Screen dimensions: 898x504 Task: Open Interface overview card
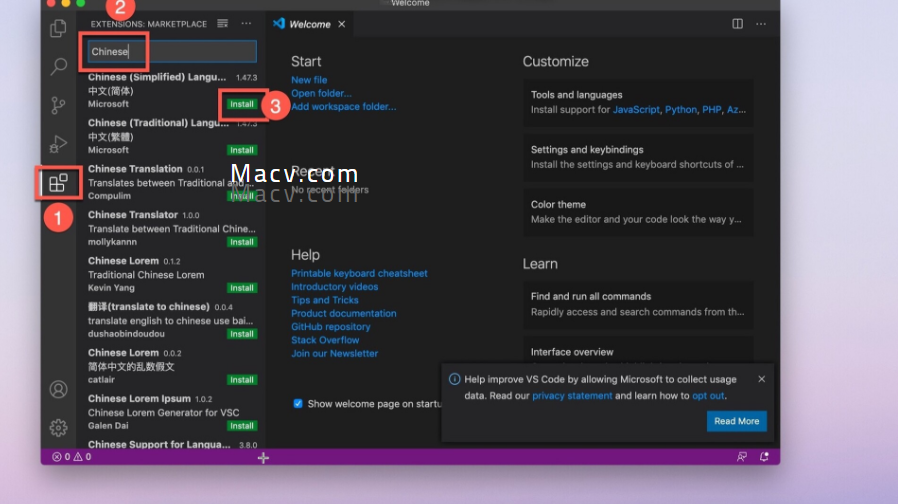tap(638, 350)
